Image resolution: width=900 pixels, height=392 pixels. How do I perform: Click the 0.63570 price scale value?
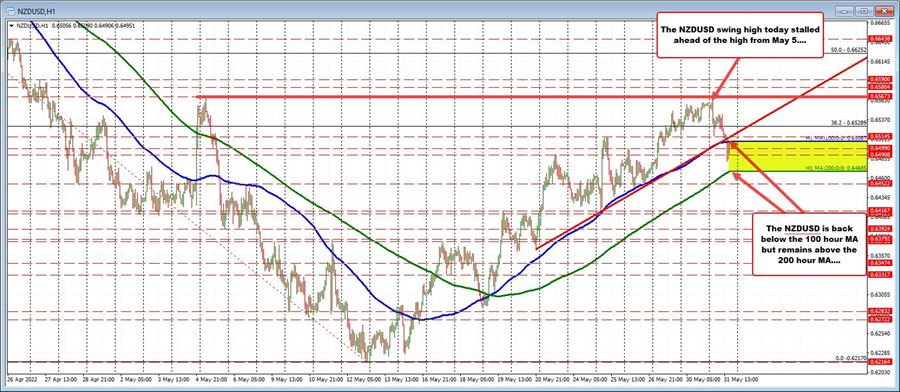880,255
